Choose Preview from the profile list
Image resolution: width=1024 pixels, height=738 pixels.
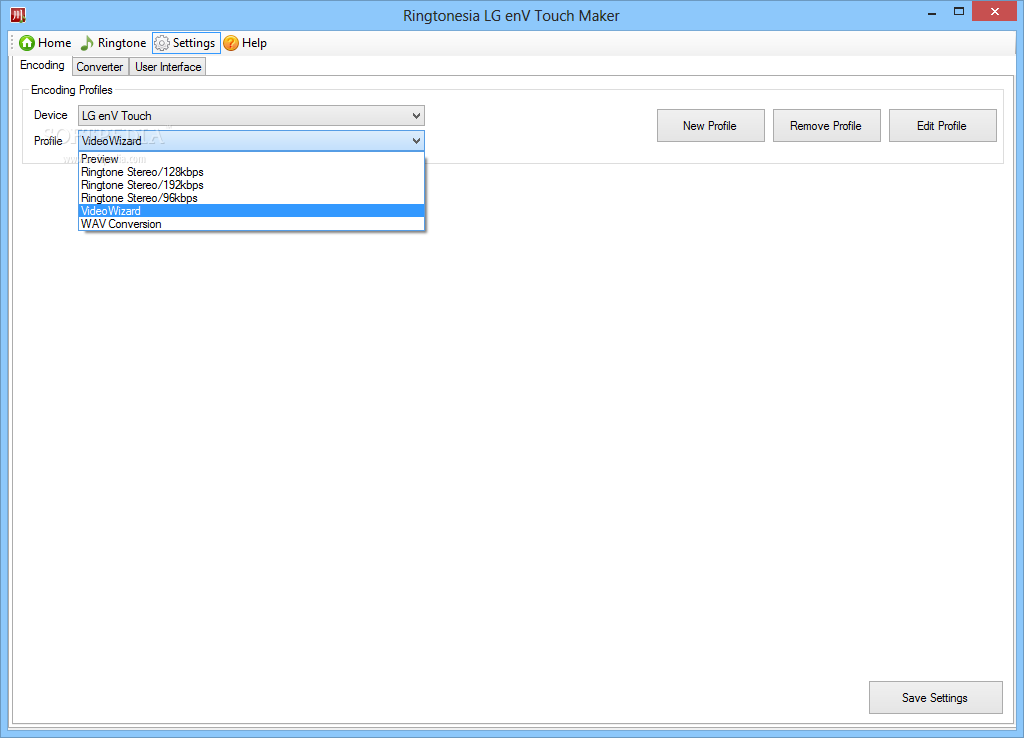[251, 159]
